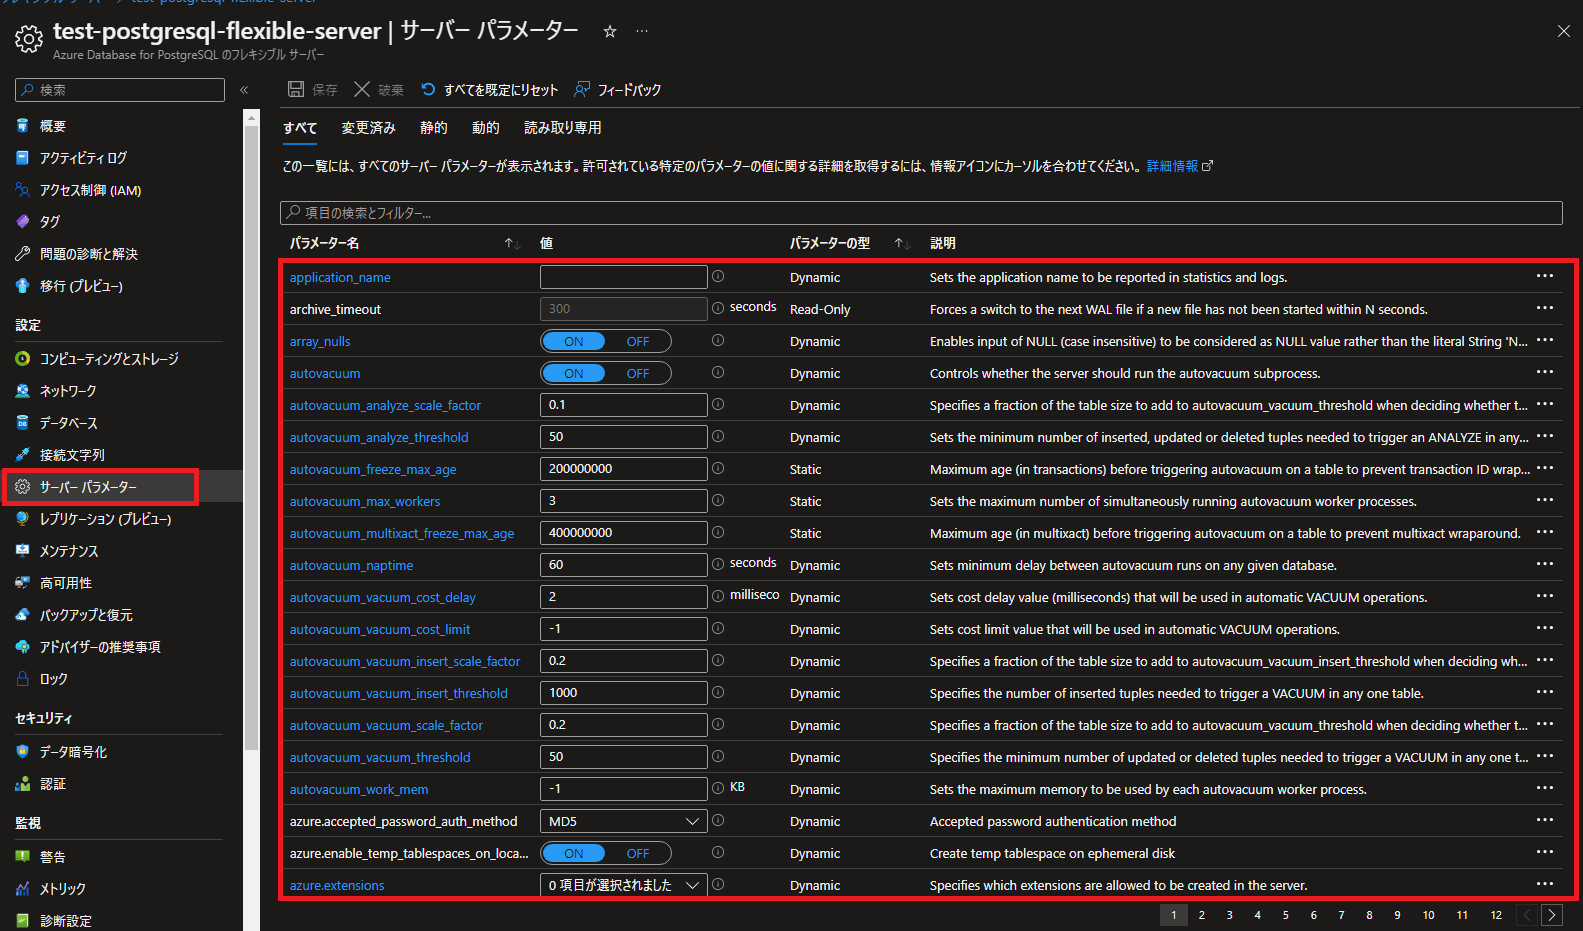Viewport: 1583px width, 931px height.
Task: Go to page 2 in pagination
Action: click(1202, 915)
